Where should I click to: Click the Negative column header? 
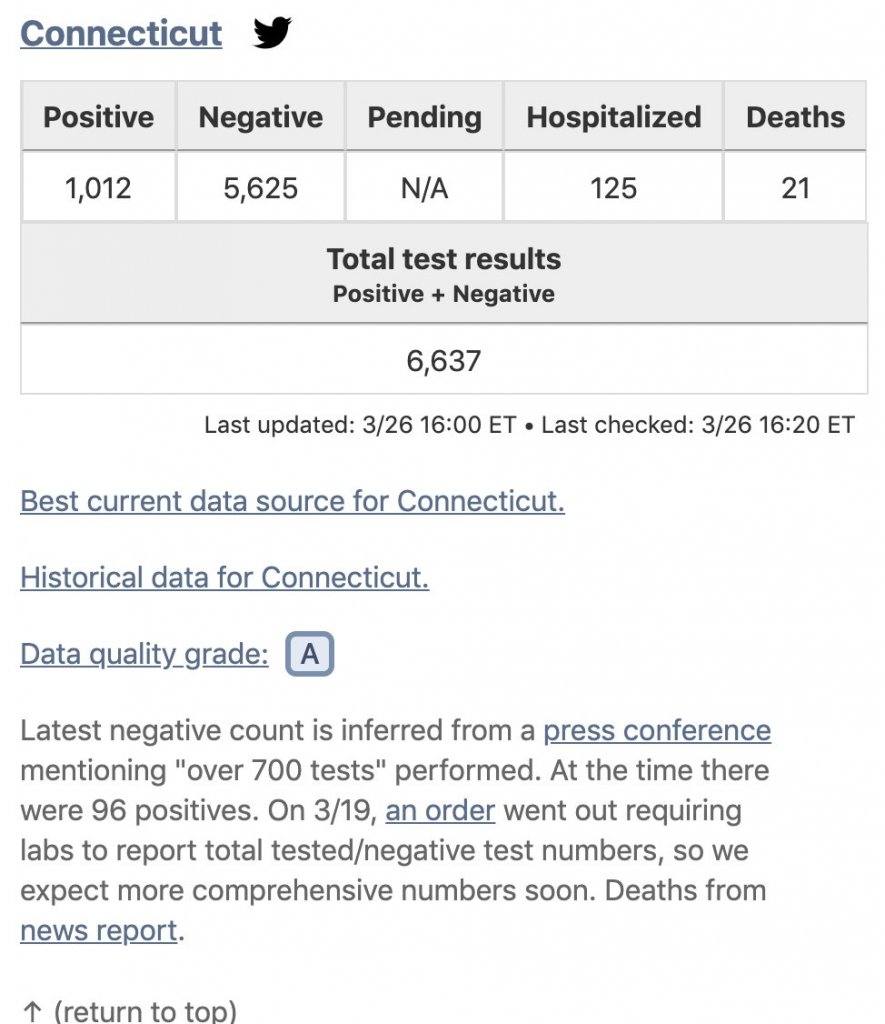[260, 117]
